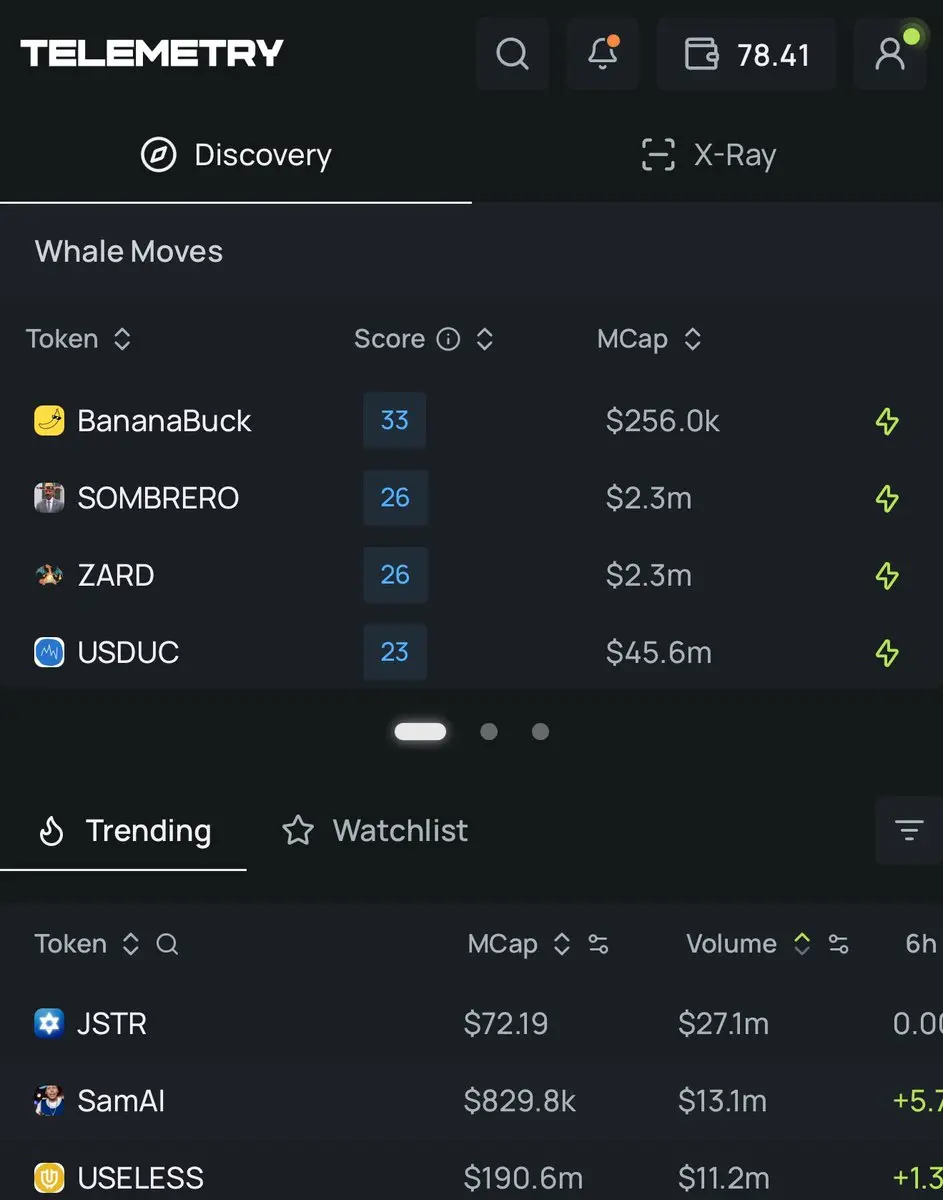Open the search magnifier in header
The image size is (943, 1200).
(512, 54)
